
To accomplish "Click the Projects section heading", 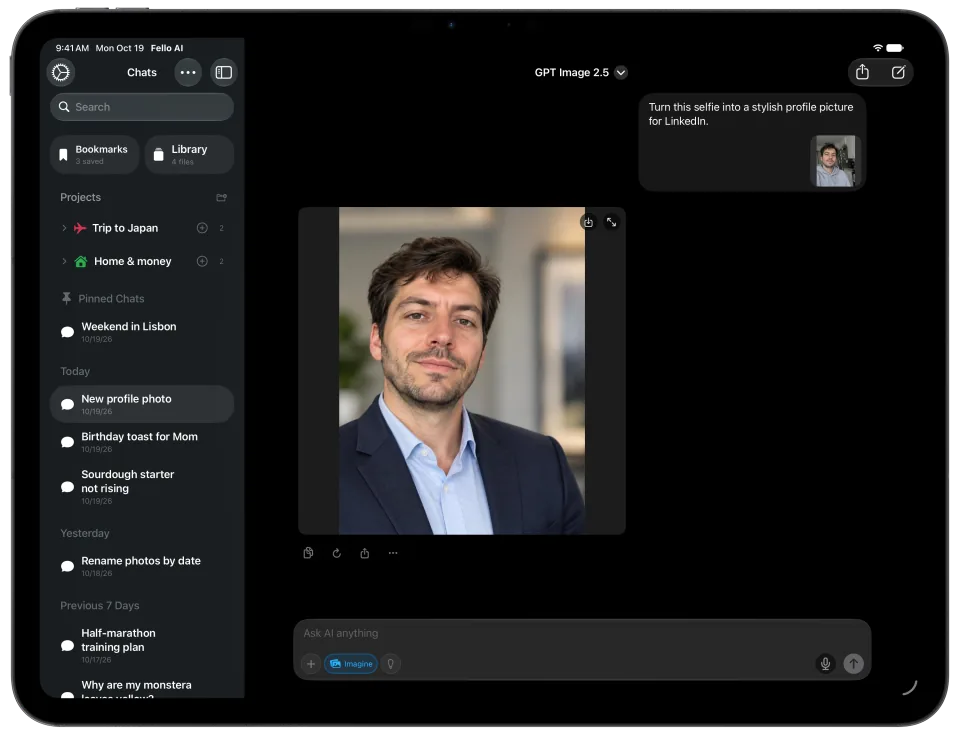I will (x=80, y=197).
